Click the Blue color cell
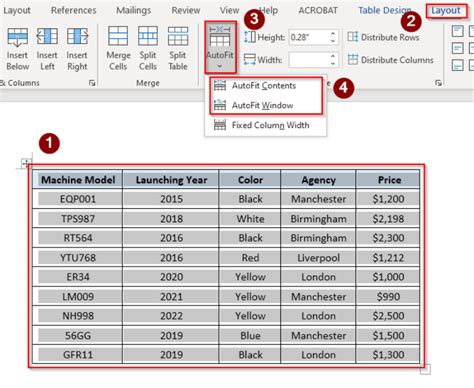 pyautogui.click(x=250, y=335)
